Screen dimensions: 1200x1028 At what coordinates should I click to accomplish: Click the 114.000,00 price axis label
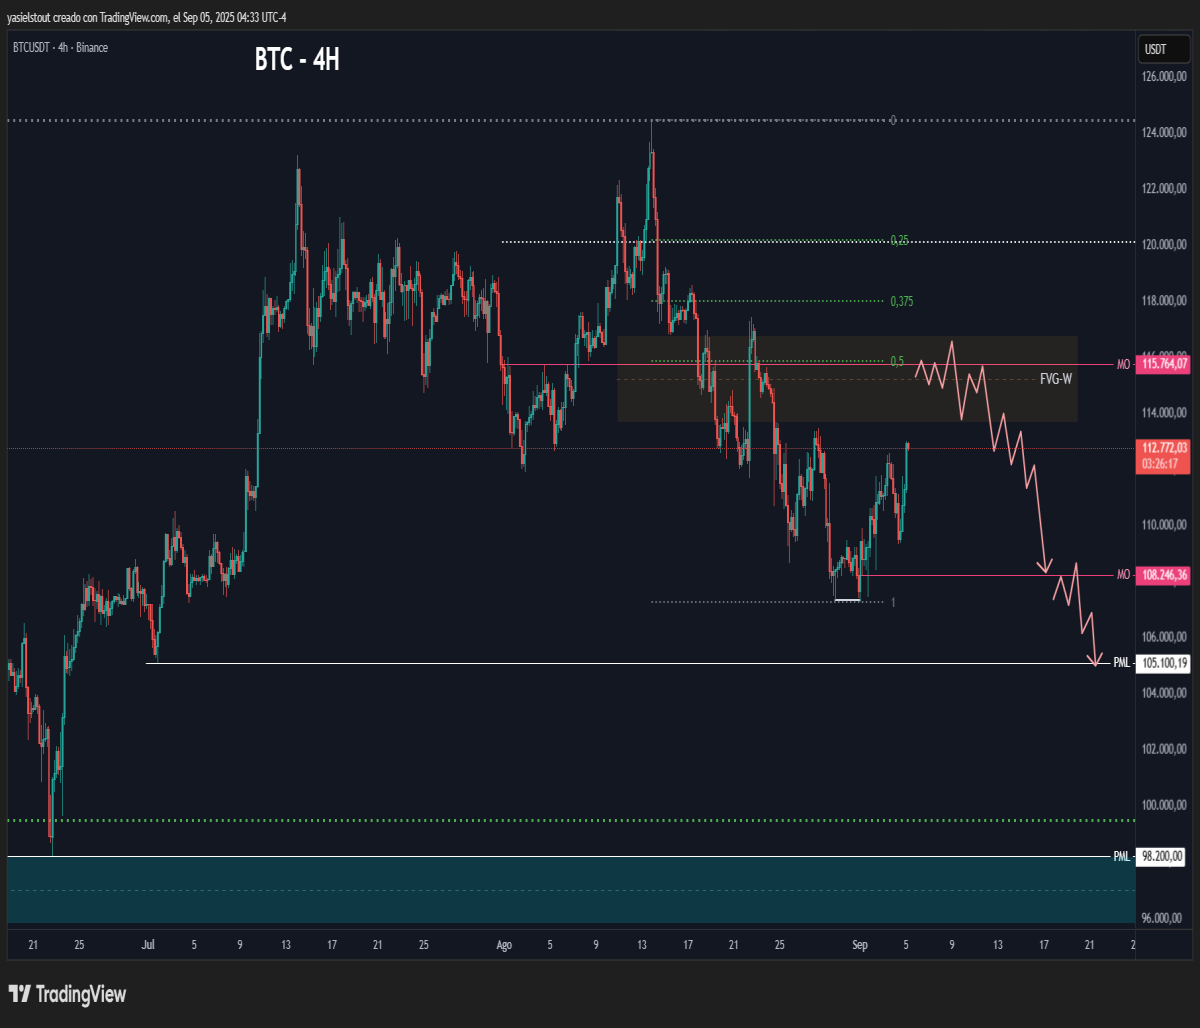click(1164, 412)
